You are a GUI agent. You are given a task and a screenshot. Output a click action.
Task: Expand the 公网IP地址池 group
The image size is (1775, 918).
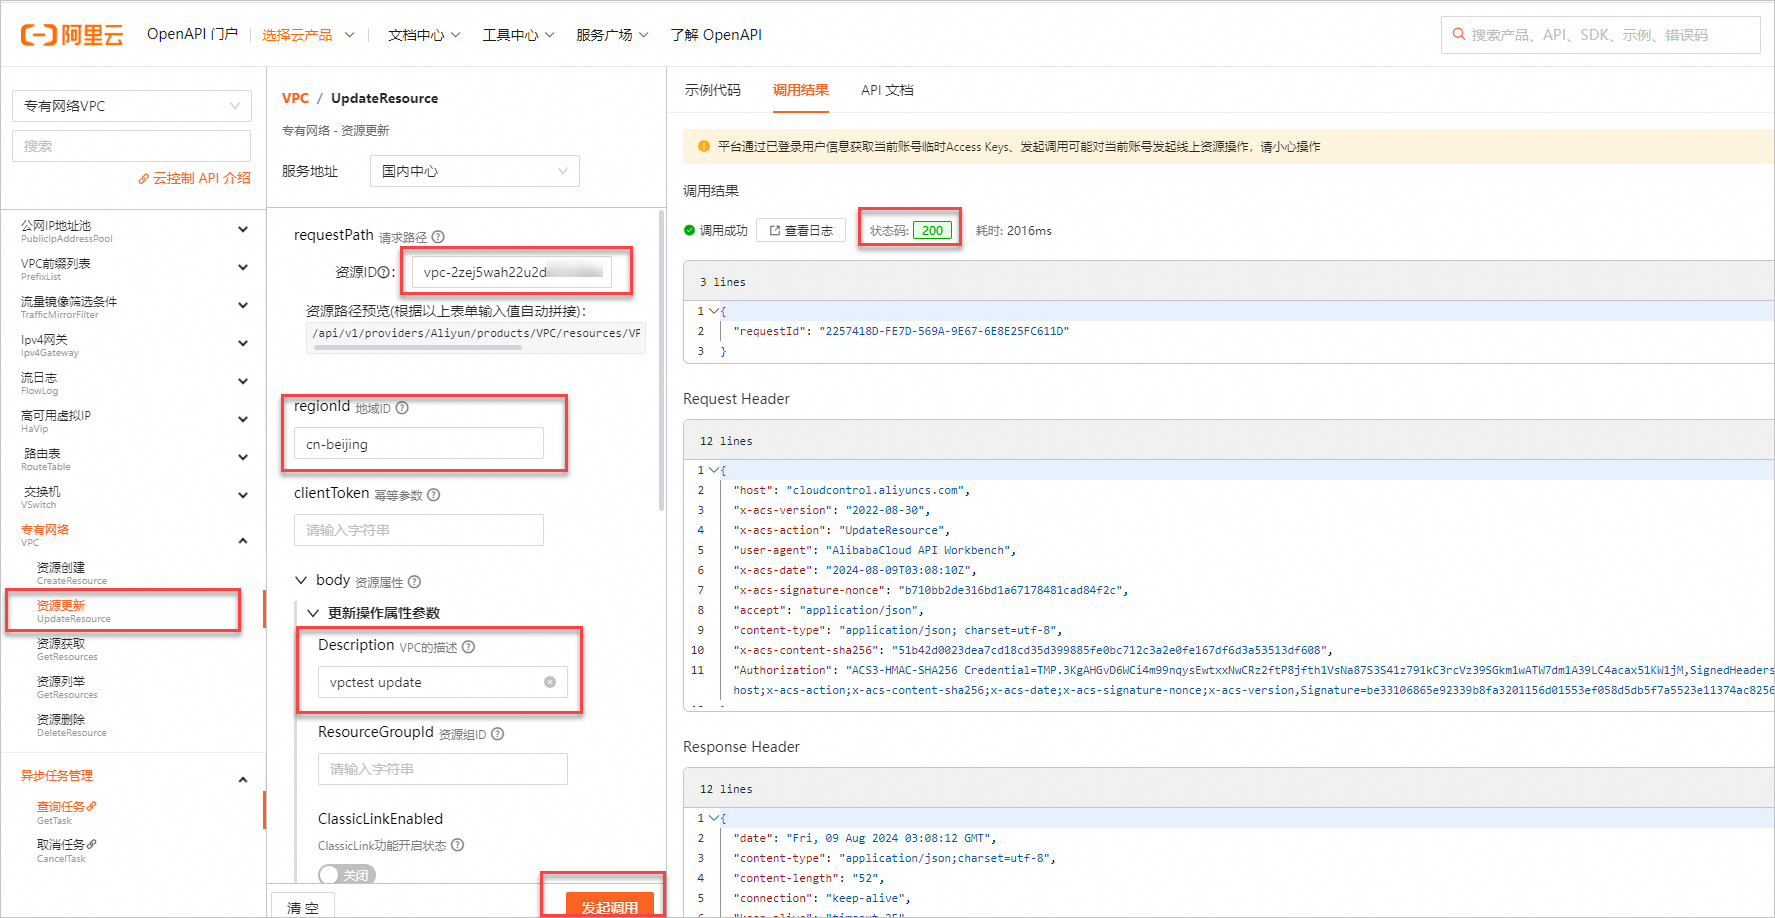(x=243, y=230)
